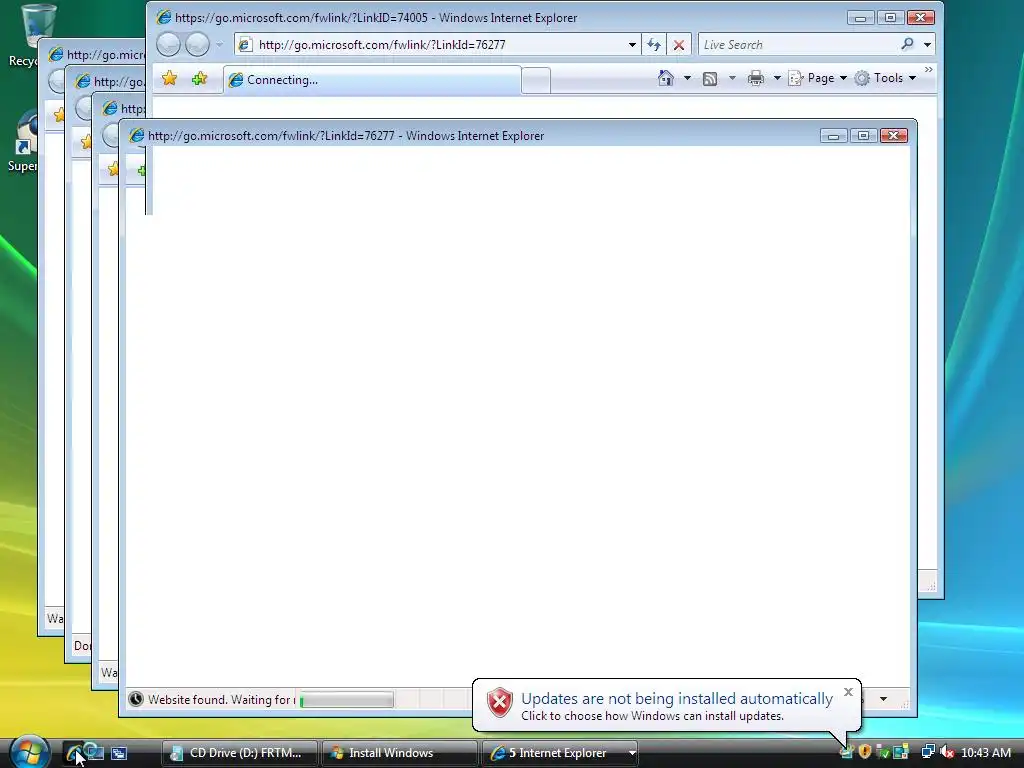The image size is (1024, 768).
Task: Open the zoom level dropdown in status bar
Action: pos(883,699)
